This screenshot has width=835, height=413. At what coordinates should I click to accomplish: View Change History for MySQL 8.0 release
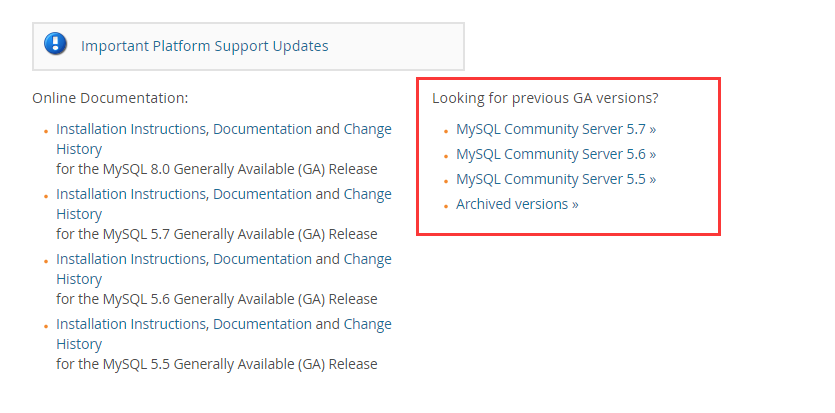367,129
